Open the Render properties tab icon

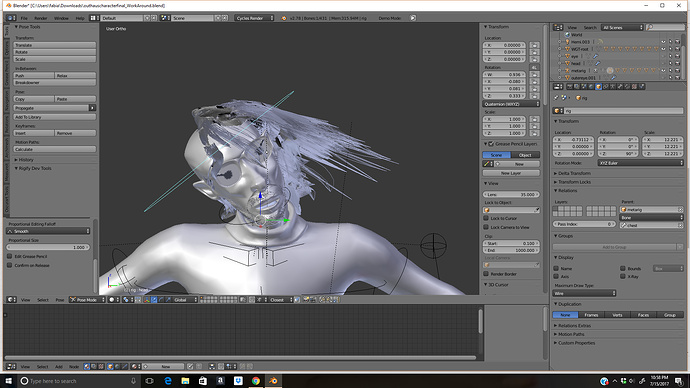(x=569, y=87)
